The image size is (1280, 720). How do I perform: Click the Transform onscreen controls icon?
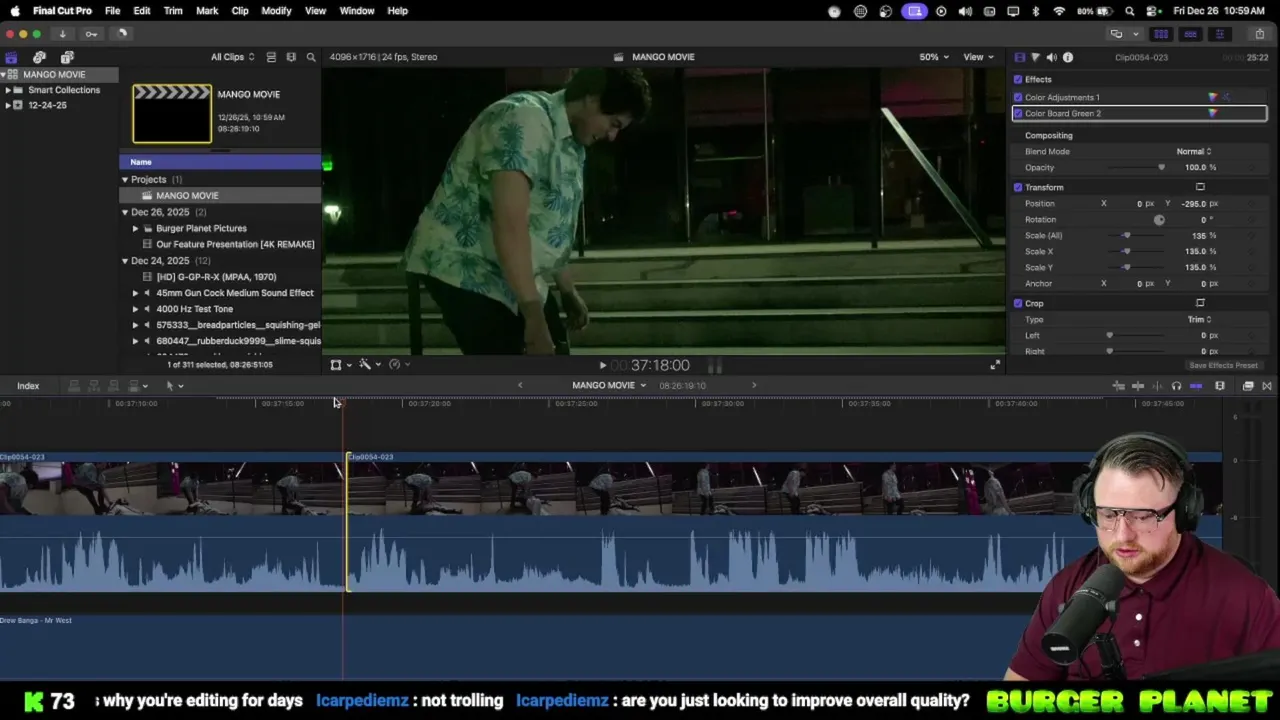(x=1200, y=187)
